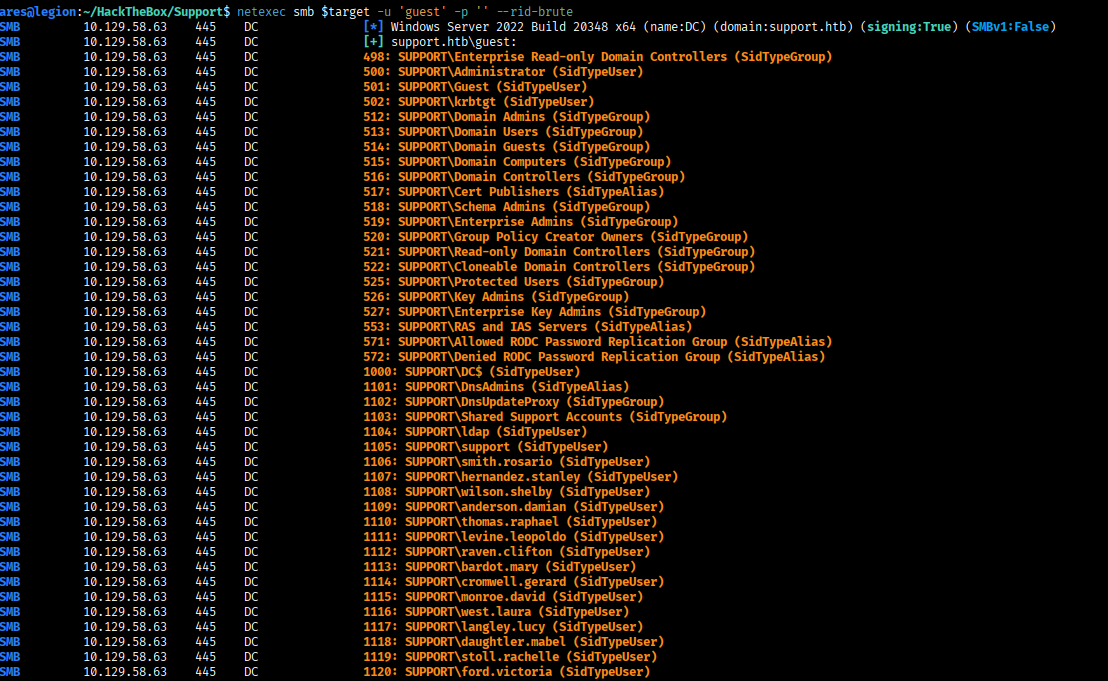Image resolution: width=1108 pixels, height=681 pixels.
Task: Click the 'SMBv1:False' text in banner
Action: 1010,27
